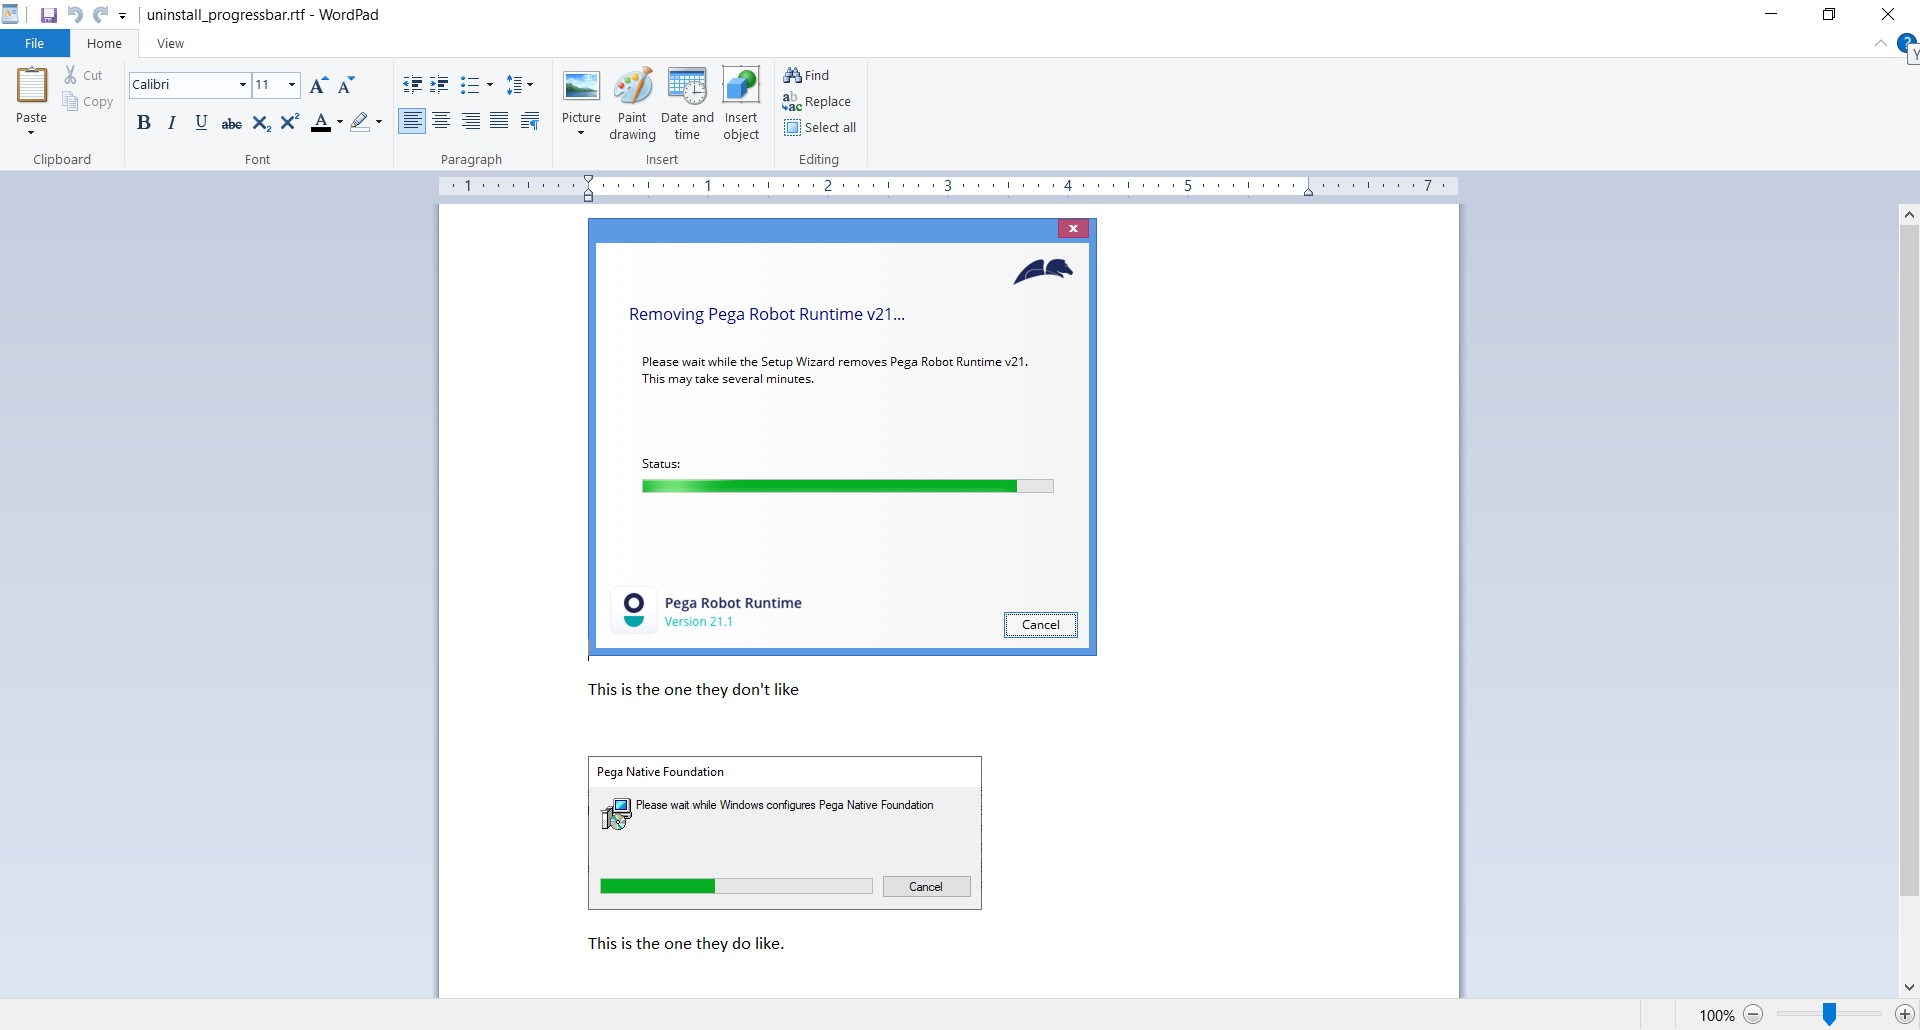The width and height of the screenshot is (1920, 1030).
Task: Click the Undo arrow icon
Action: (75, 15)
